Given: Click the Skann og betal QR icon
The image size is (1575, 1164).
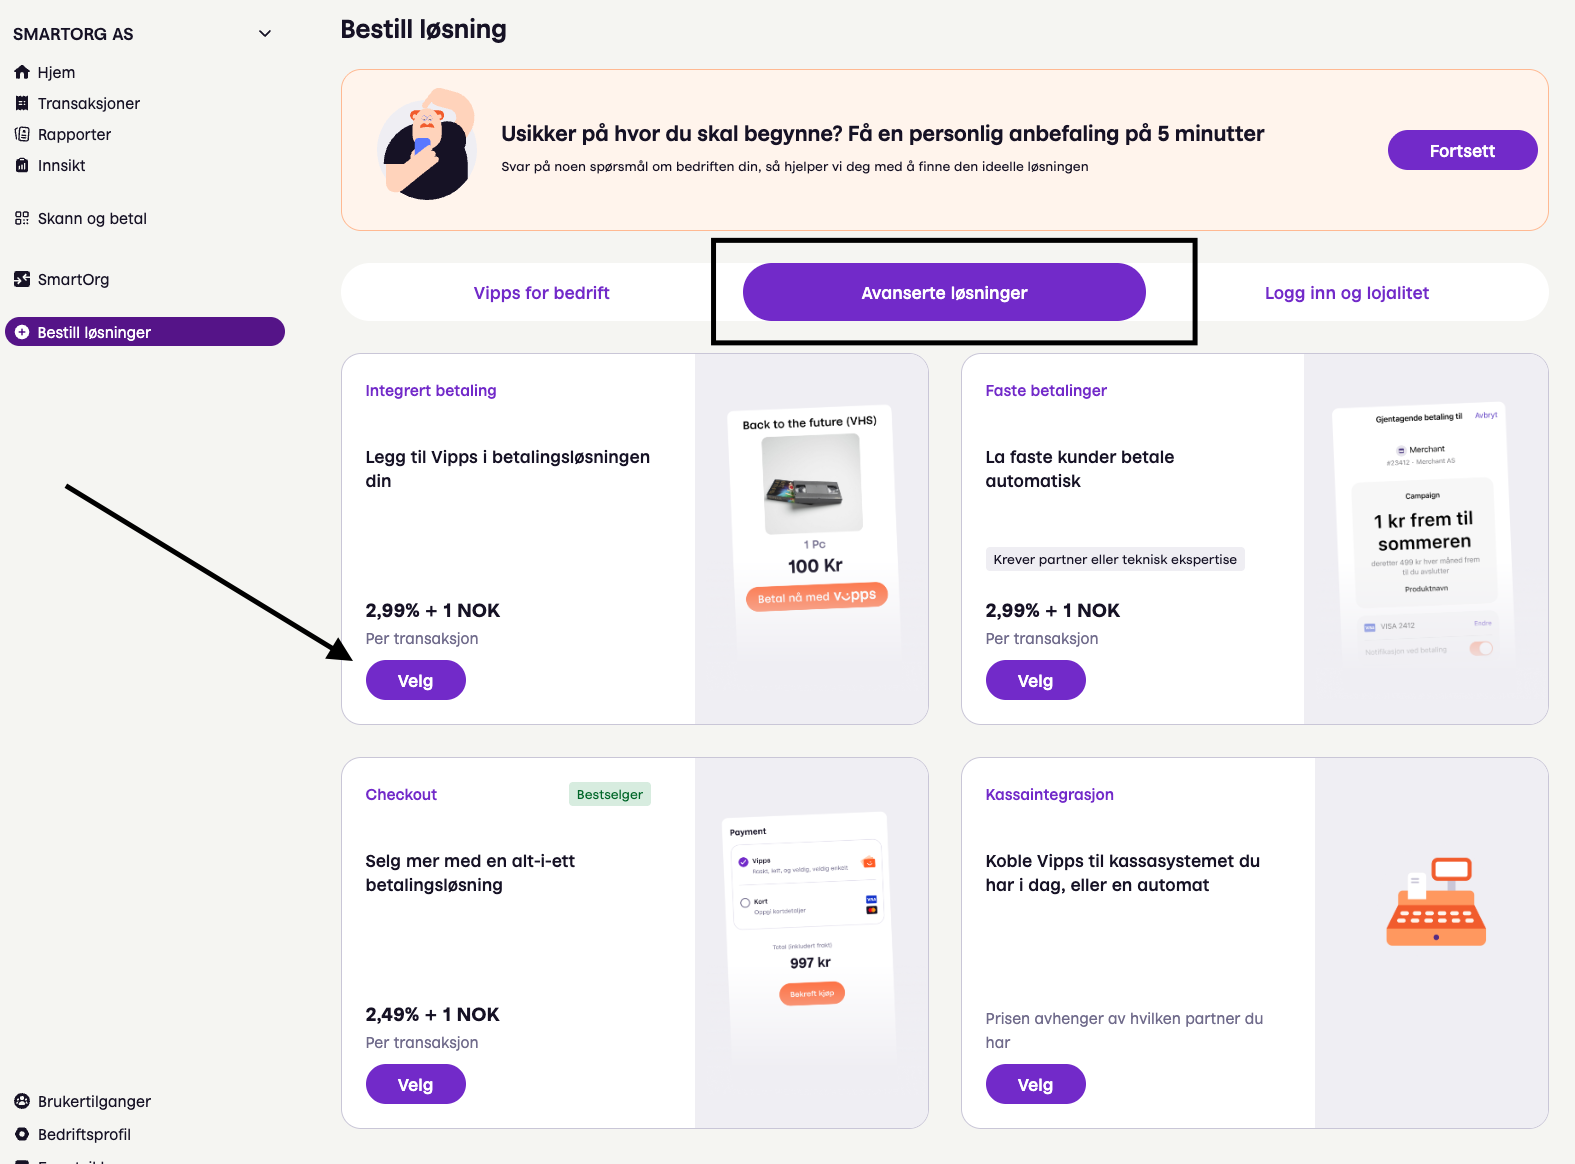Looking at the screenshot, I should point(22,218).
